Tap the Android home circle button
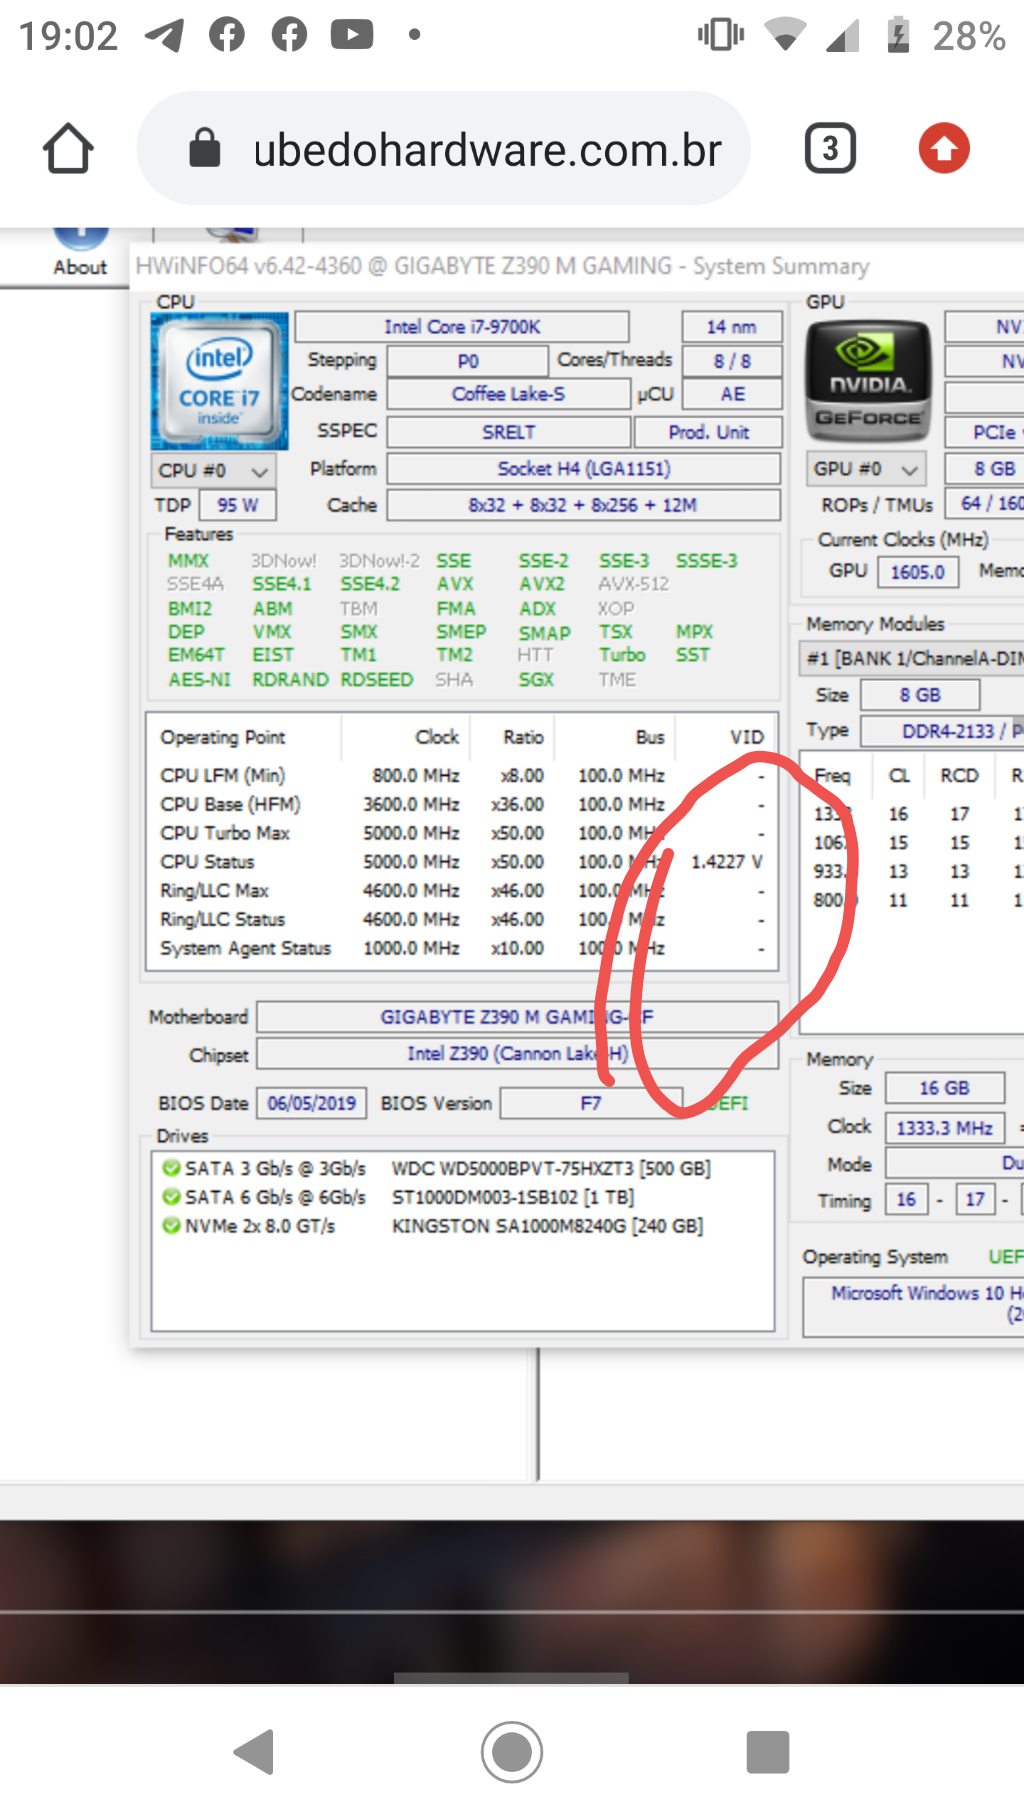 point(512,1751)
